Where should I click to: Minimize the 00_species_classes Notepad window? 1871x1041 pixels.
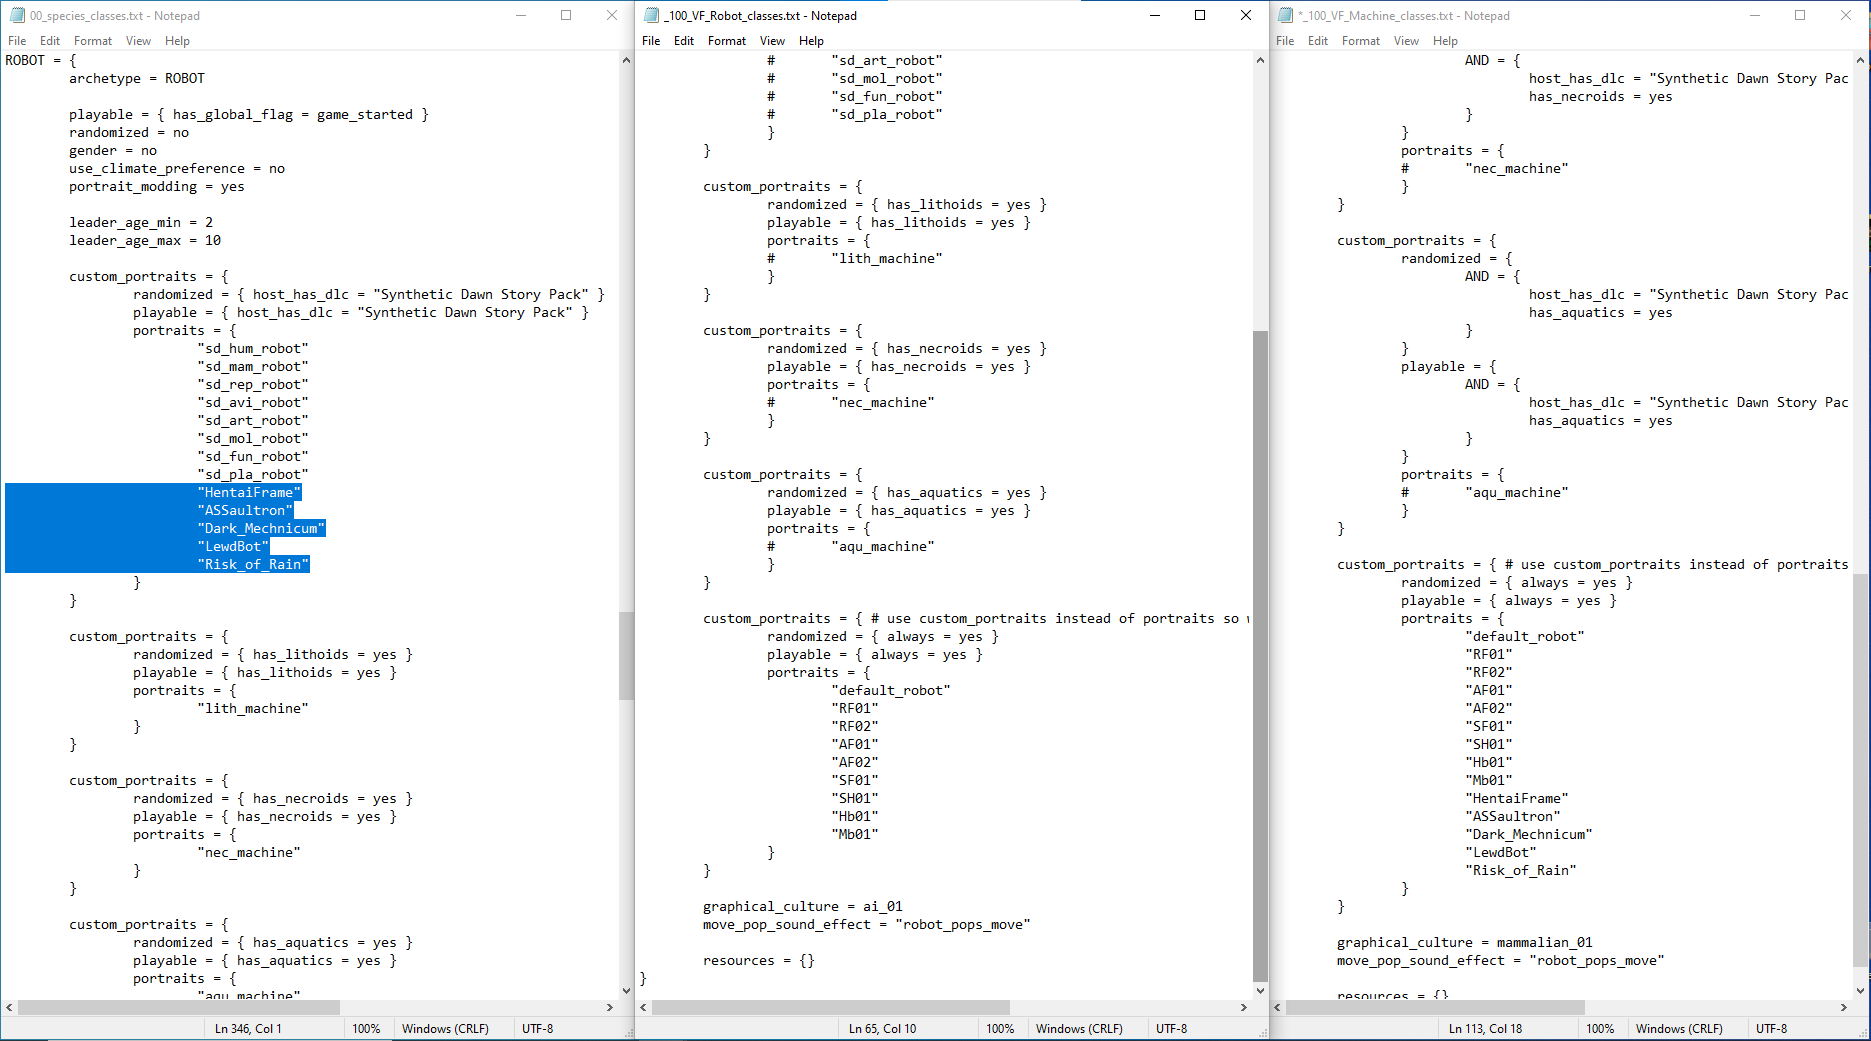(520, 15)
